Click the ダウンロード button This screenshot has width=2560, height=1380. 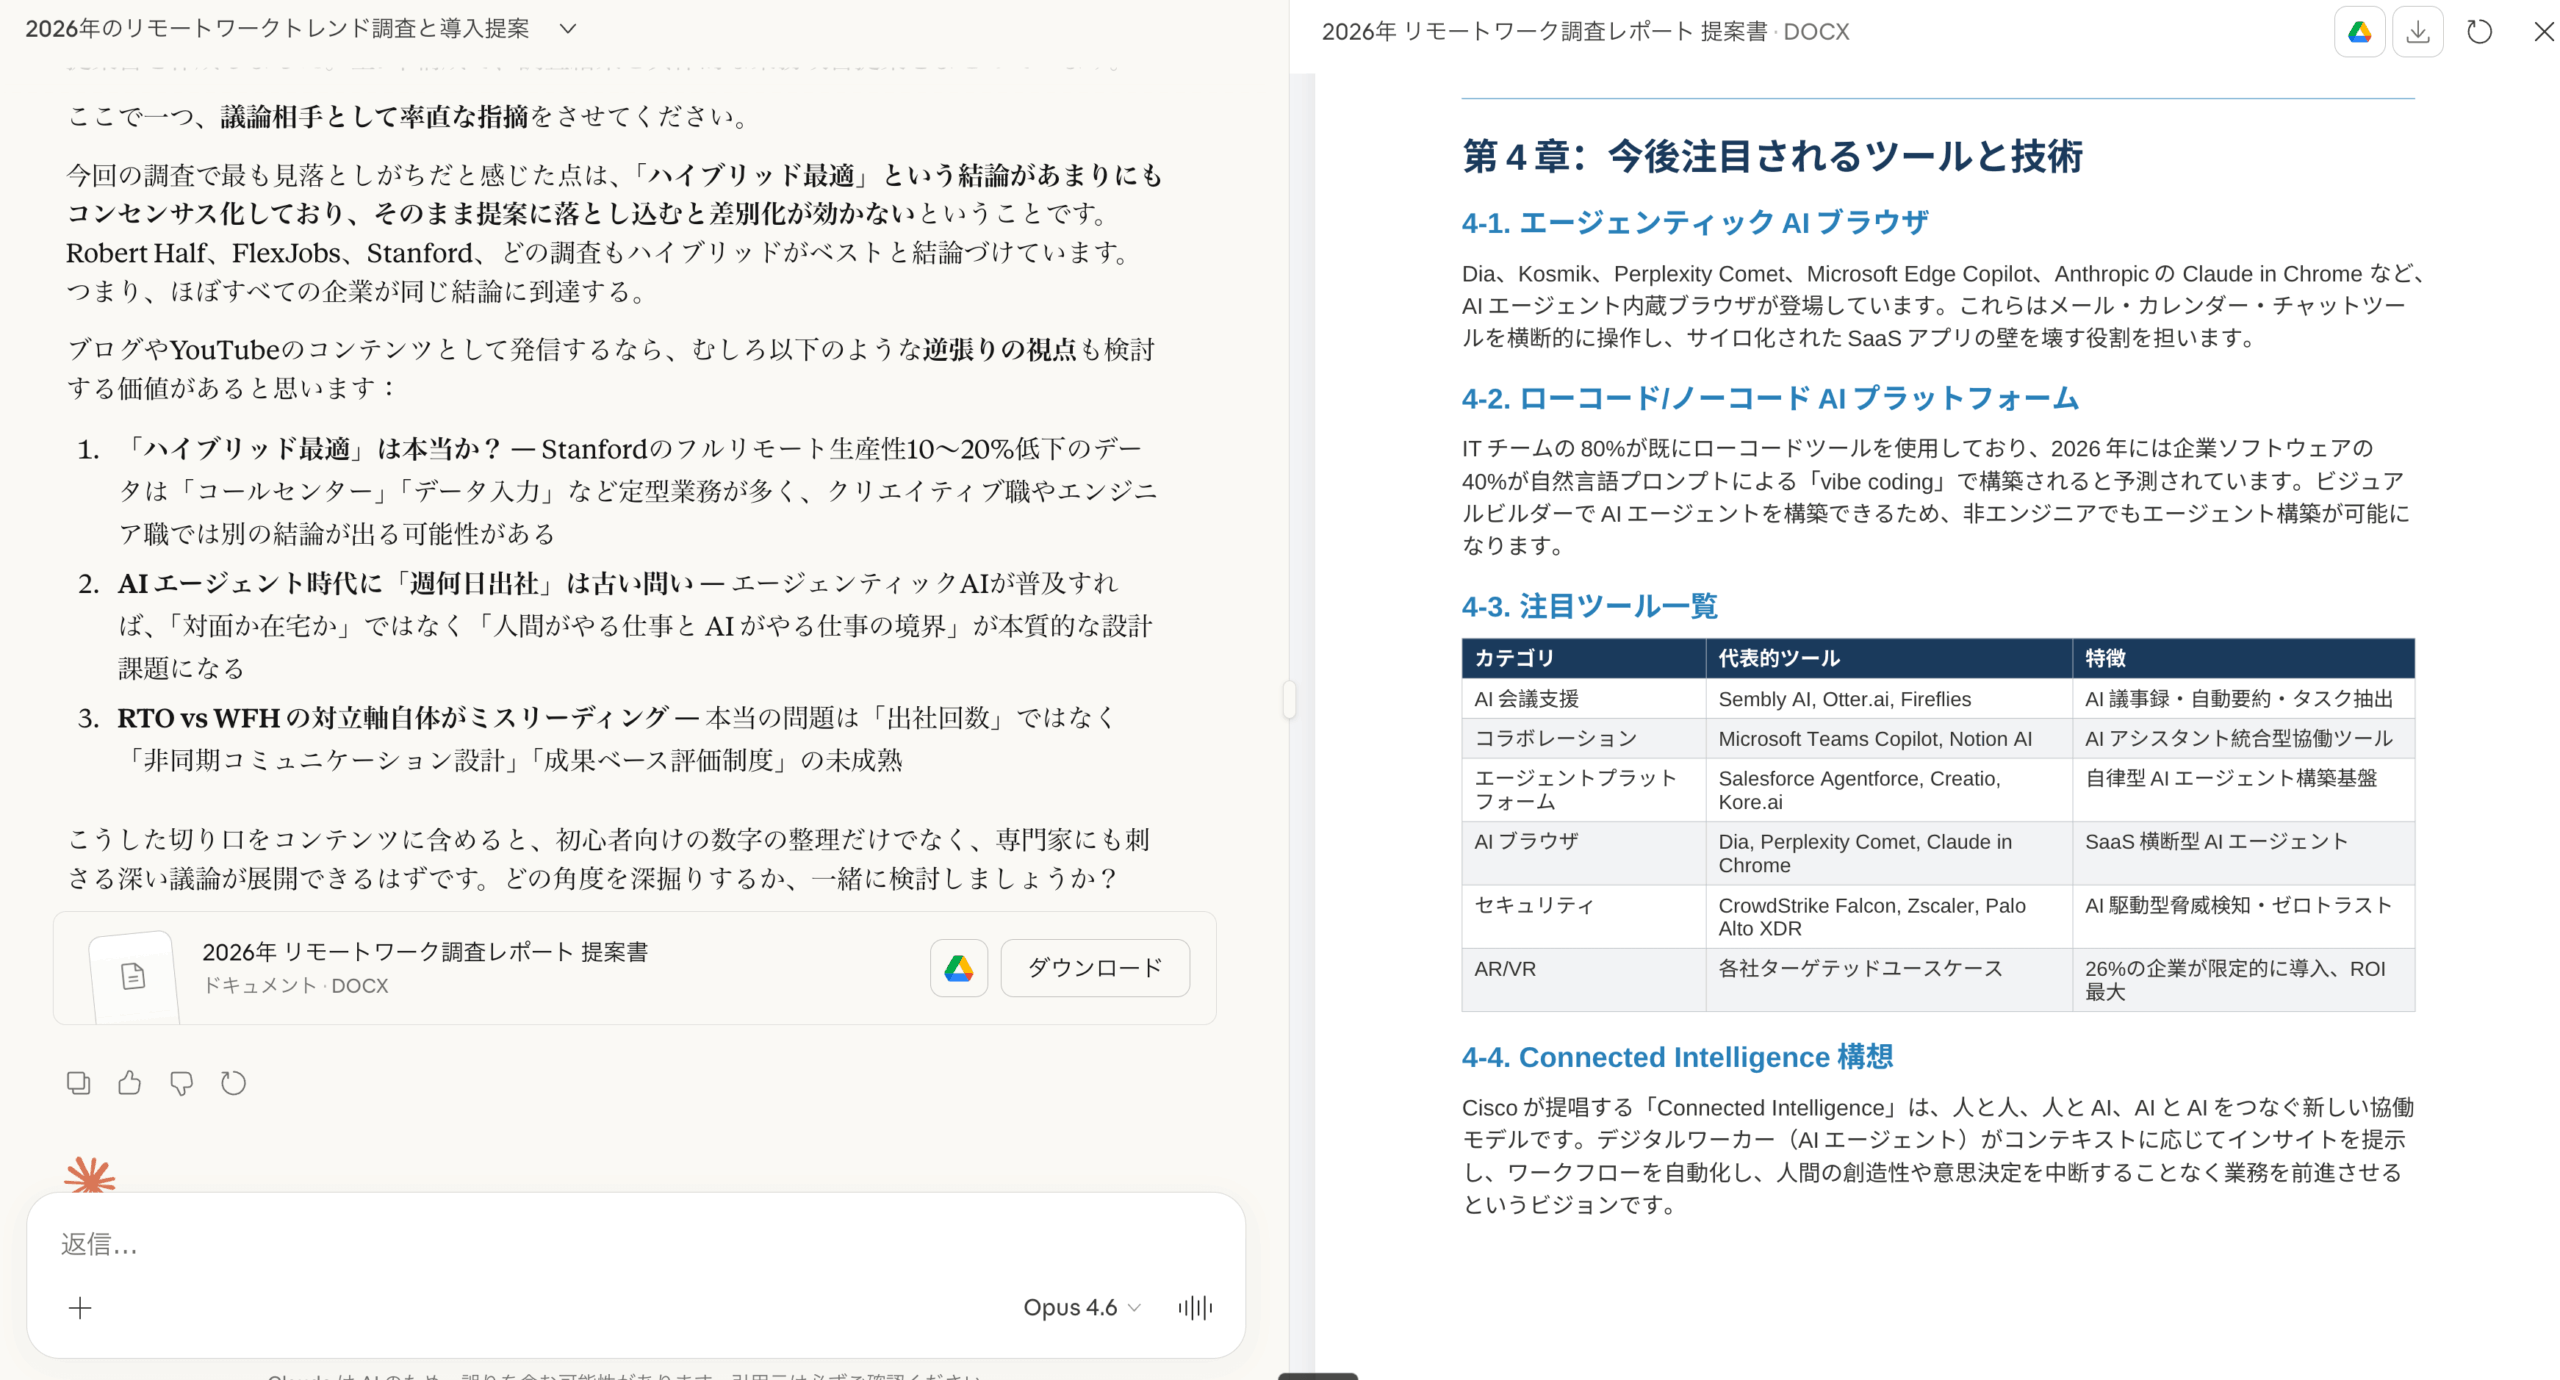(1095, 968)
